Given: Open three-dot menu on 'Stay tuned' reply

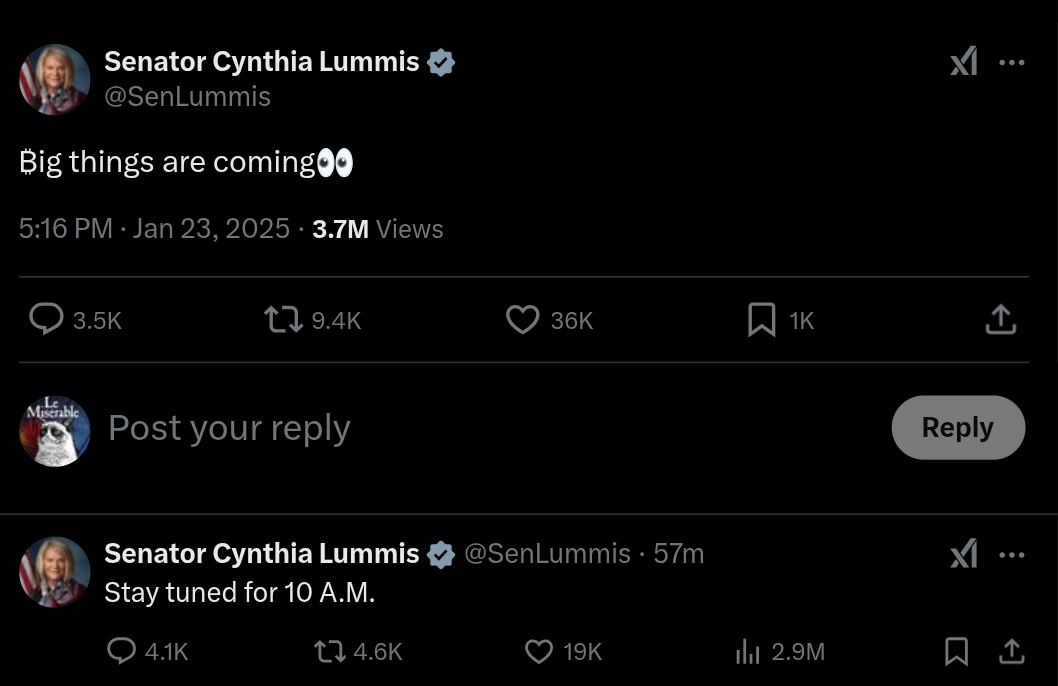Looking at the screenshot, I should [1012, 554].
